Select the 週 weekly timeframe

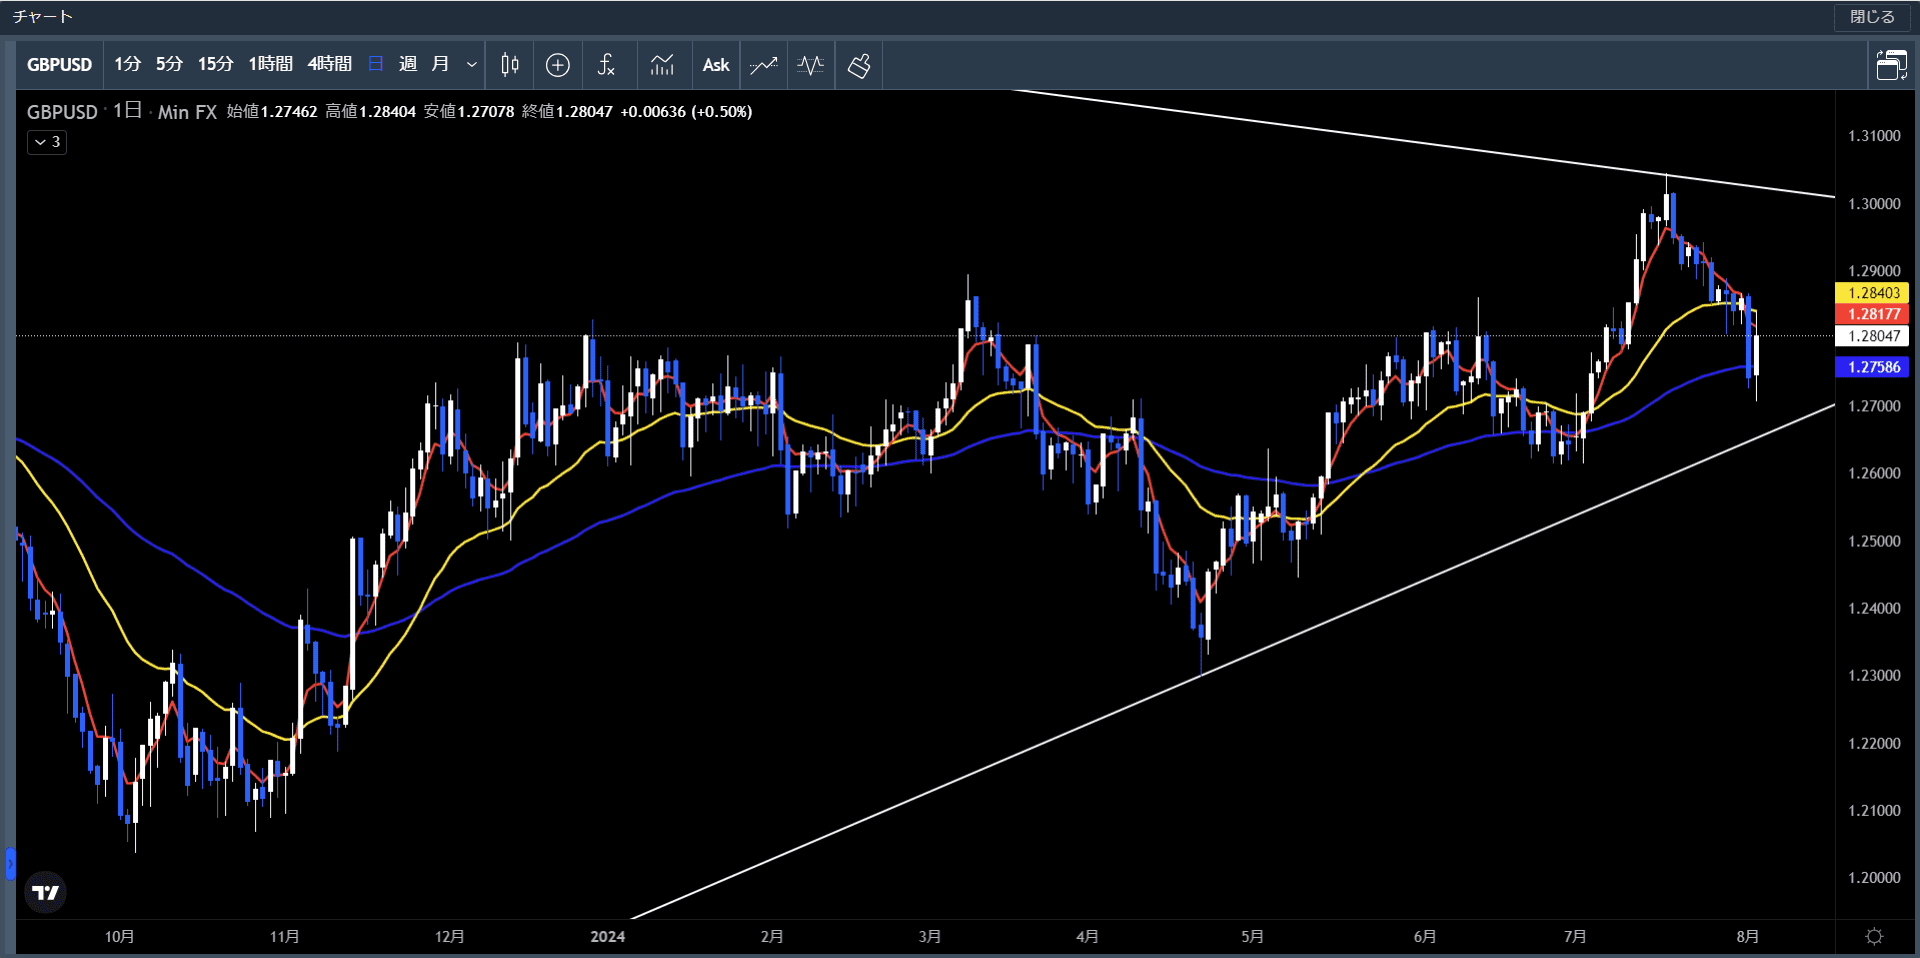[x=408, y=65]
